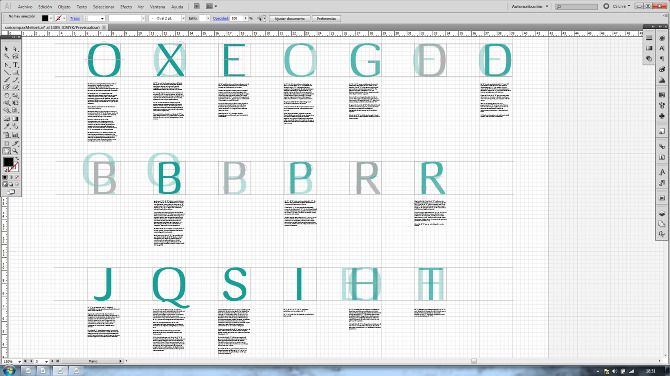Viewport: 670px width, 376px height.
Task: Open the Objeto menu
Action: point(64,7)
